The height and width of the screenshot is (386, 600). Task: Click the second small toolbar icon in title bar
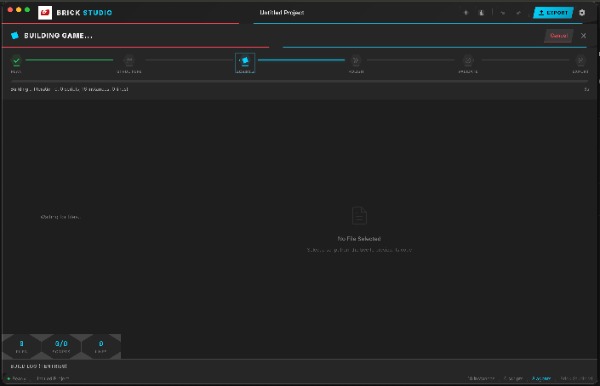click(481, 13)
